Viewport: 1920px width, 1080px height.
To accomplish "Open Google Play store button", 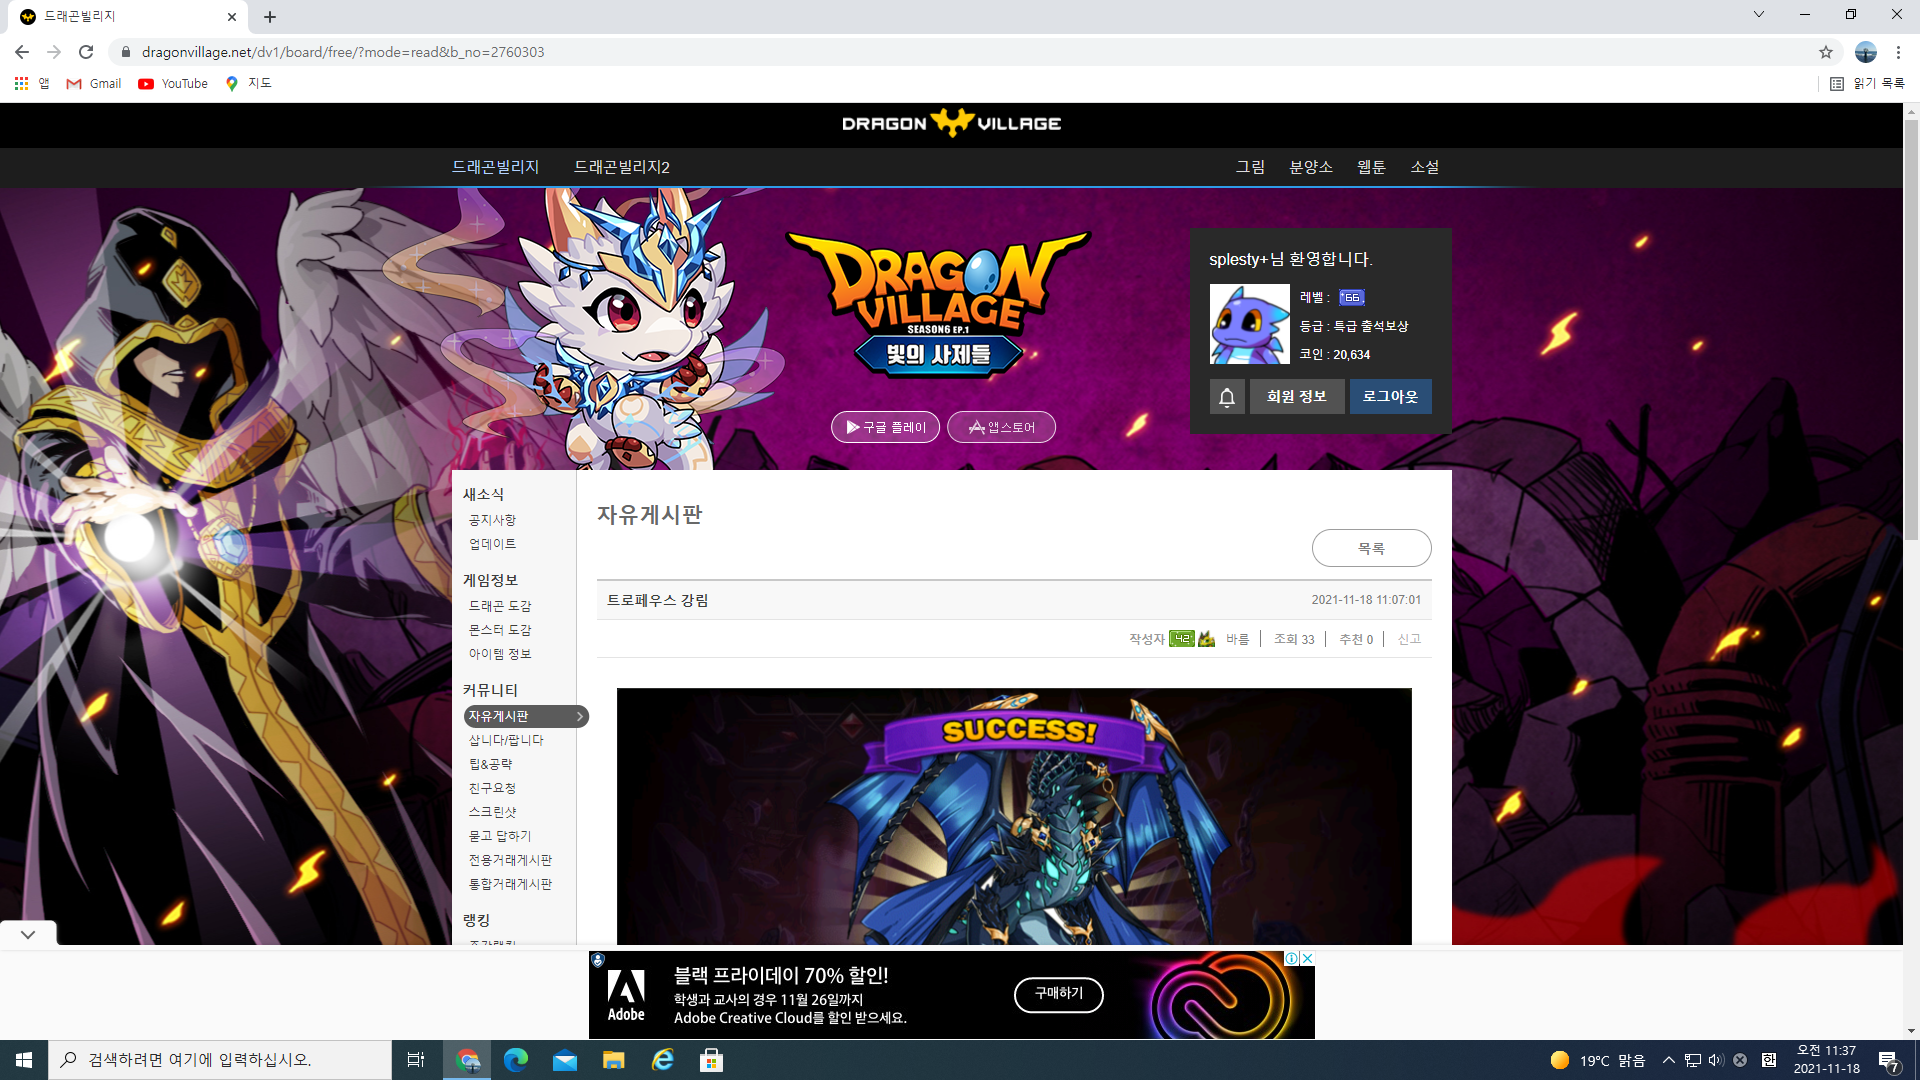I will pyautogui.click(x=885, y=427).
